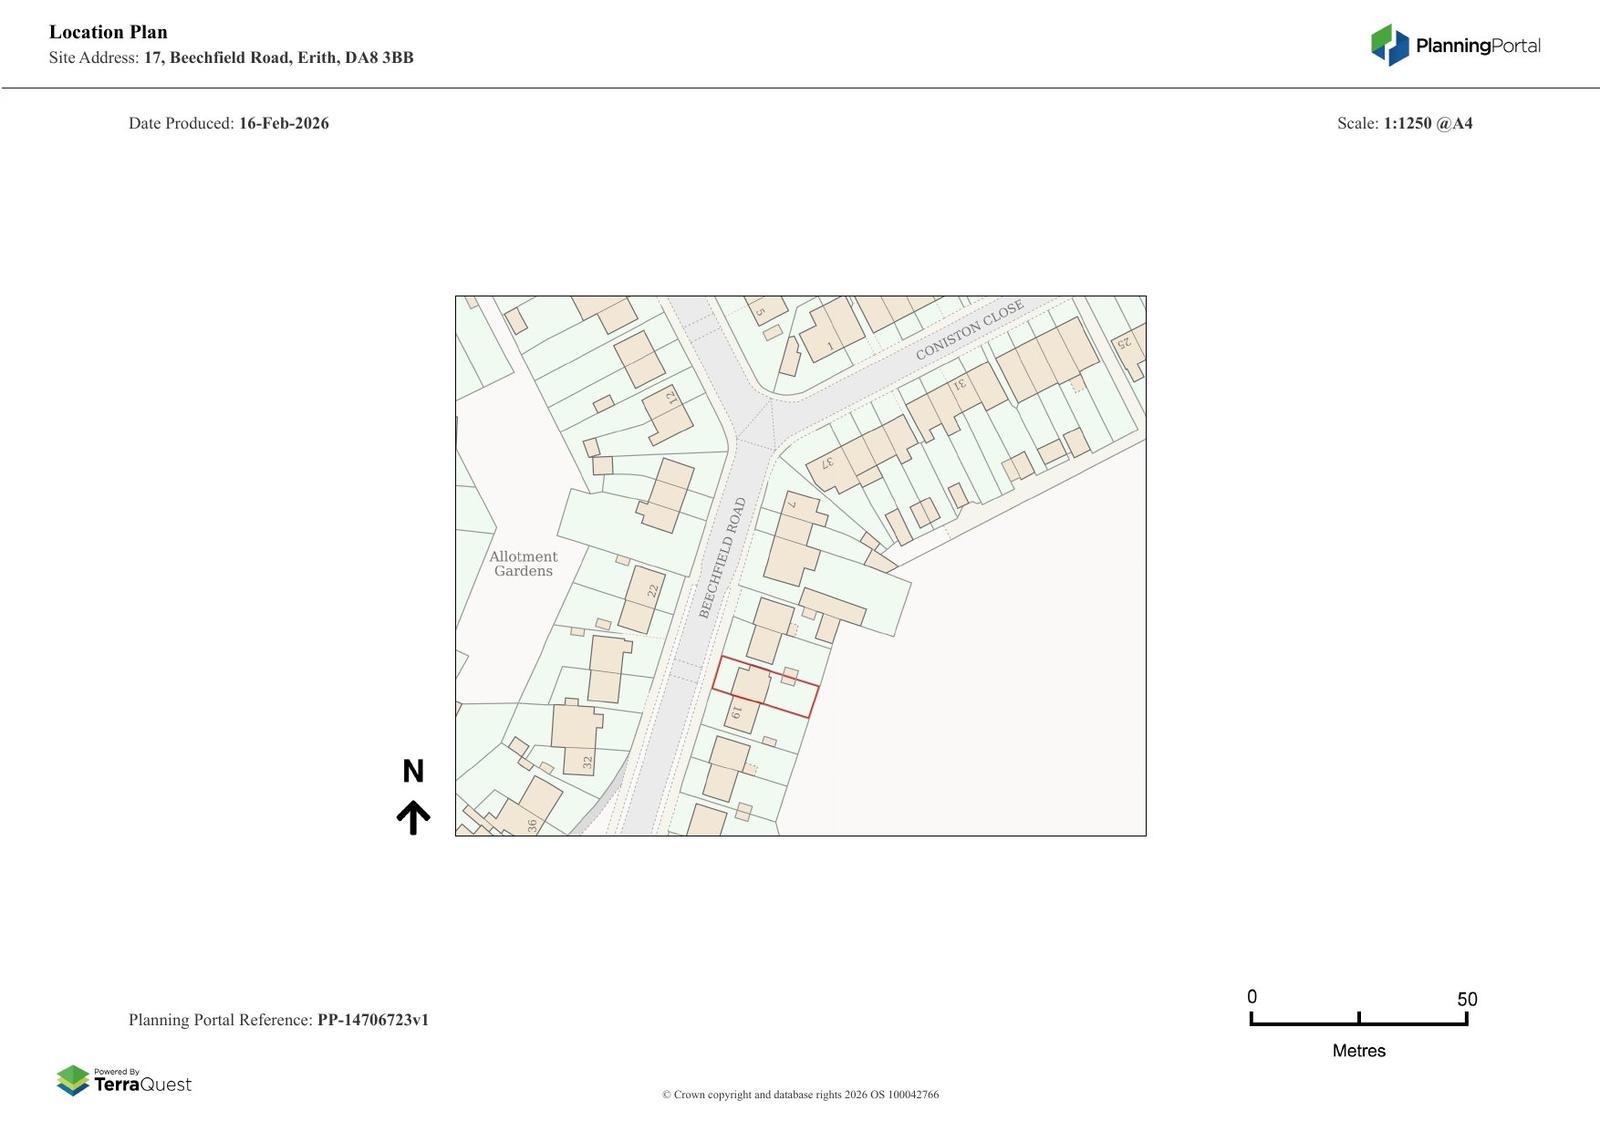
Task: Click the house numbered 32
Action: pyautogui.click(x=577, y=738)
